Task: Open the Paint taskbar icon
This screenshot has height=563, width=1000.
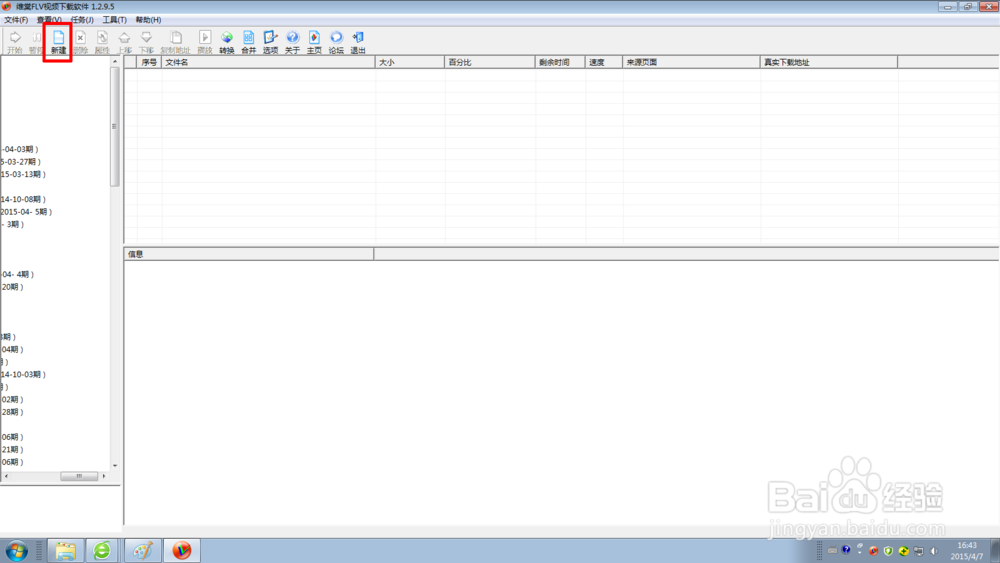Action: pos(143,551)
